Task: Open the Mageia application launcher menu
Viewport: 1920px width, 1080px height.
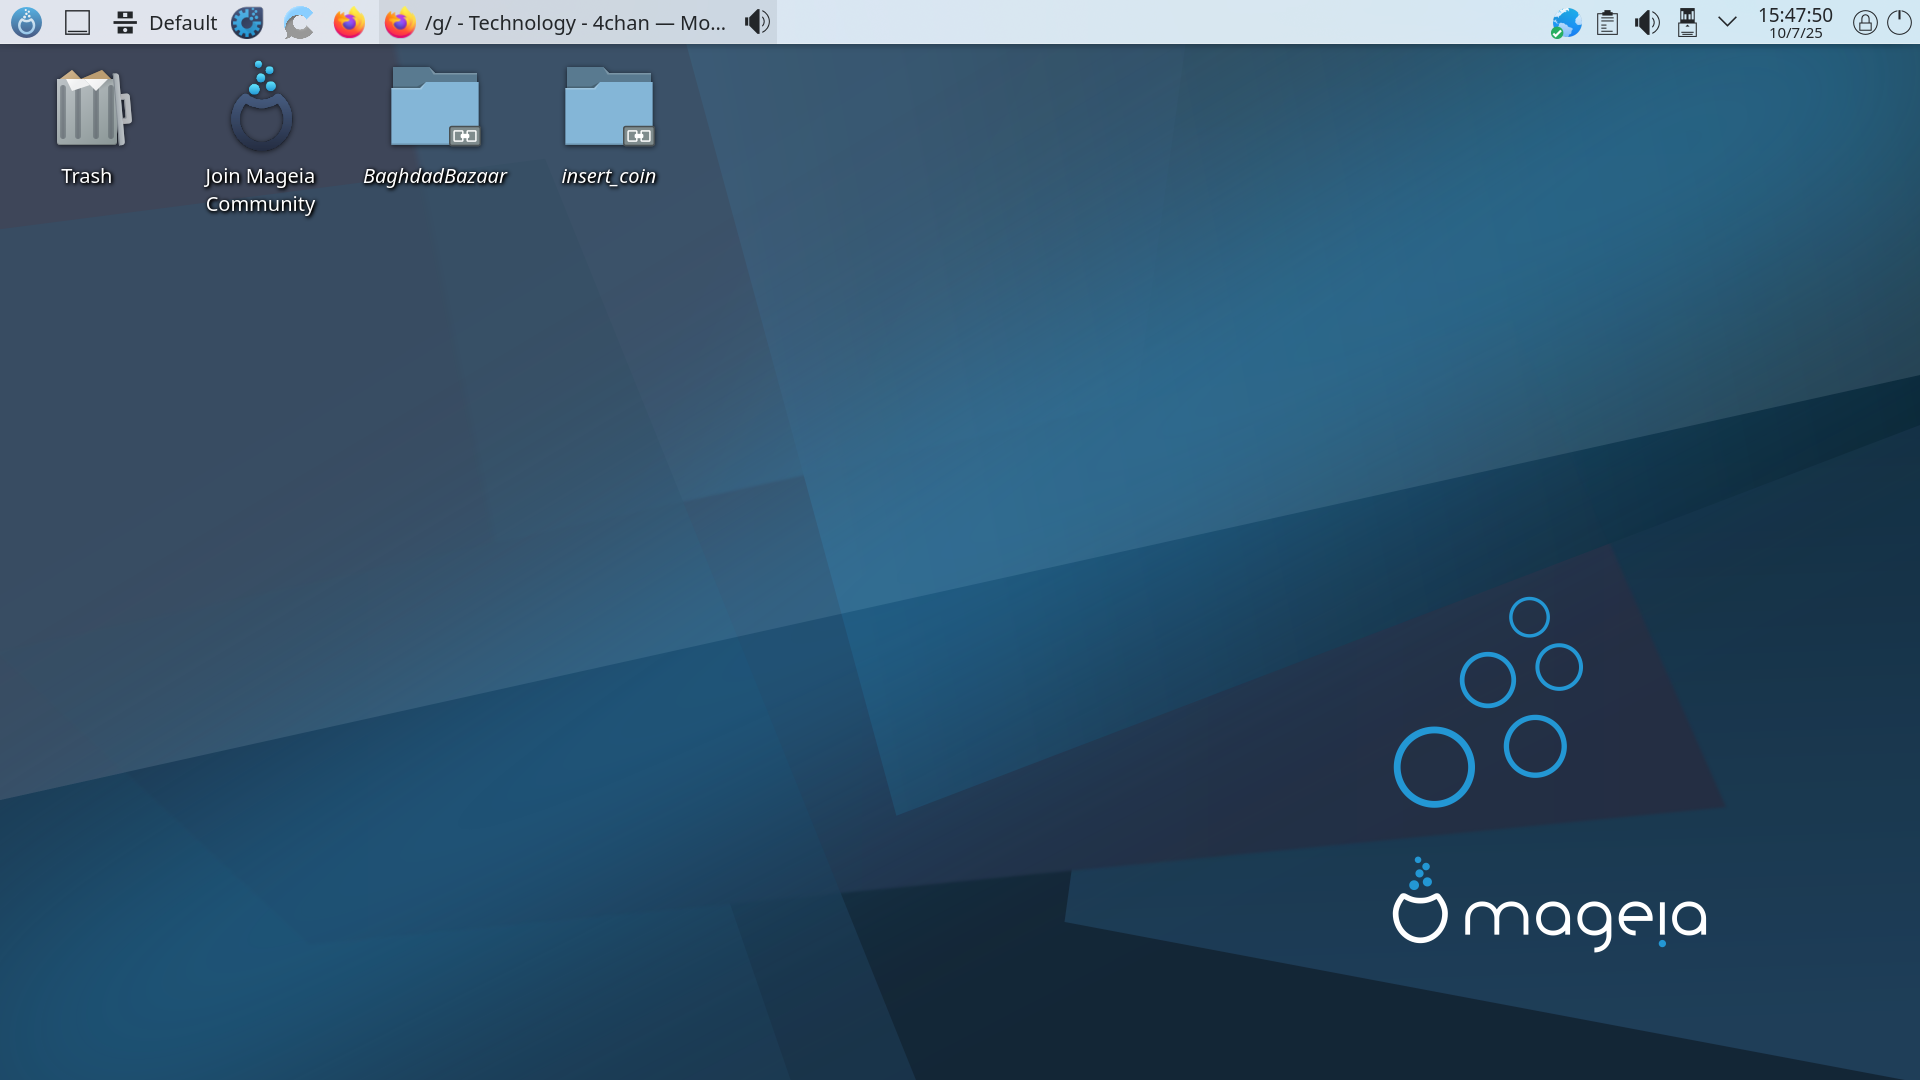Action: coord(26,22)
